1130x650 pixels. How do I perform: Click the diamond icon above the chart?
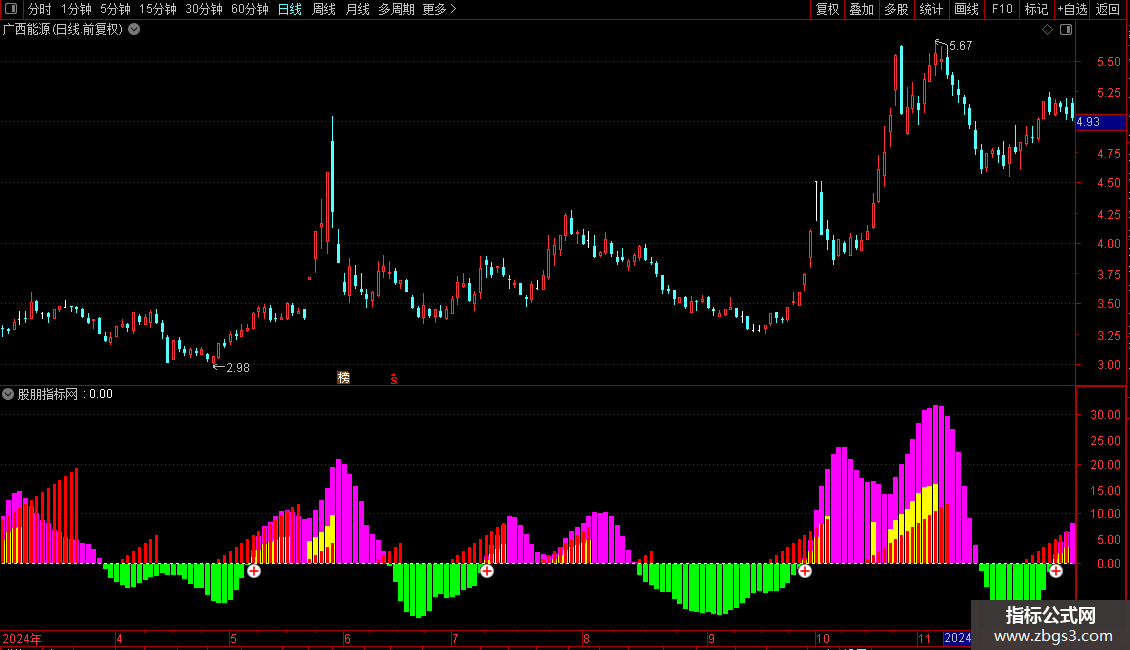(1048, 30)
